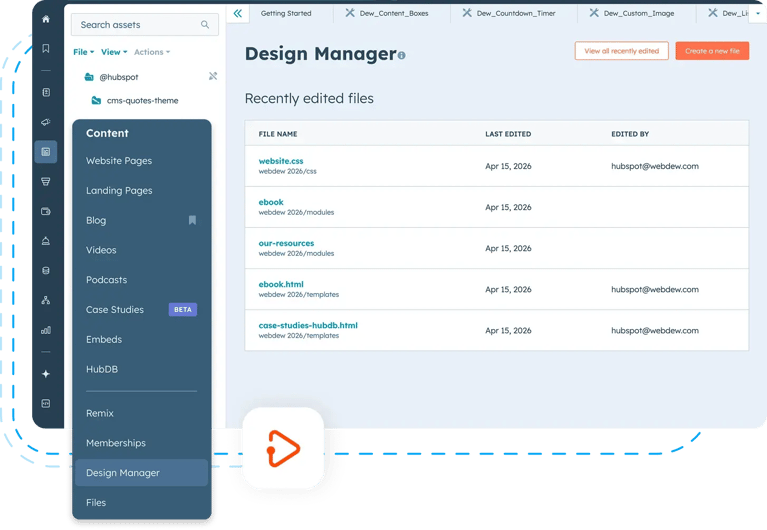Viewport: 767px width, 530px height.
Task: Go to Home via house icon
Action: point(46,19)
